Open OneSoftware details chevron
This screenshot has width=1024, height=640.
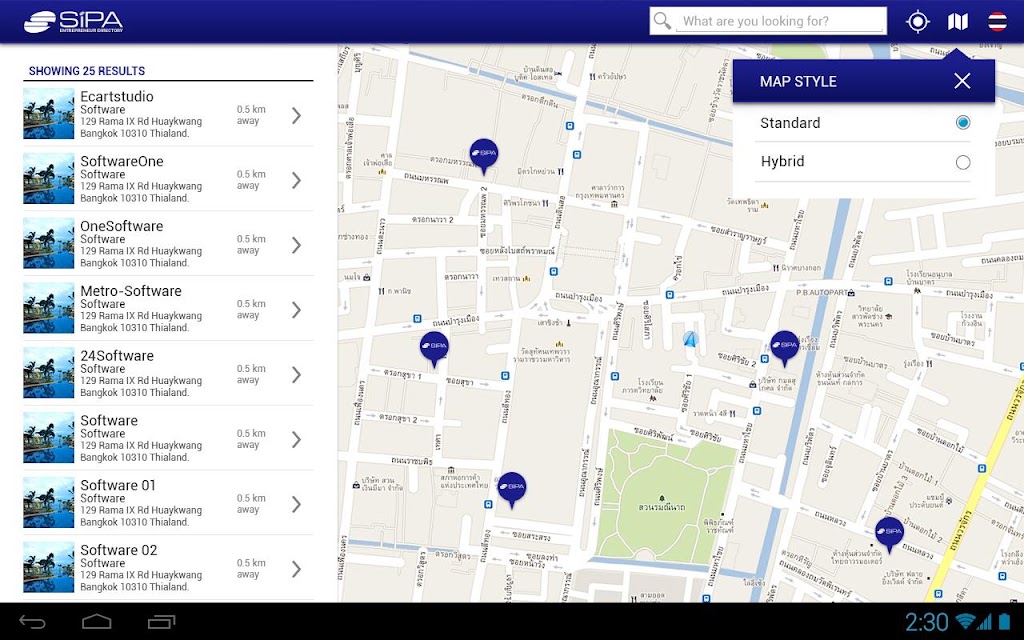pos(296,245)
